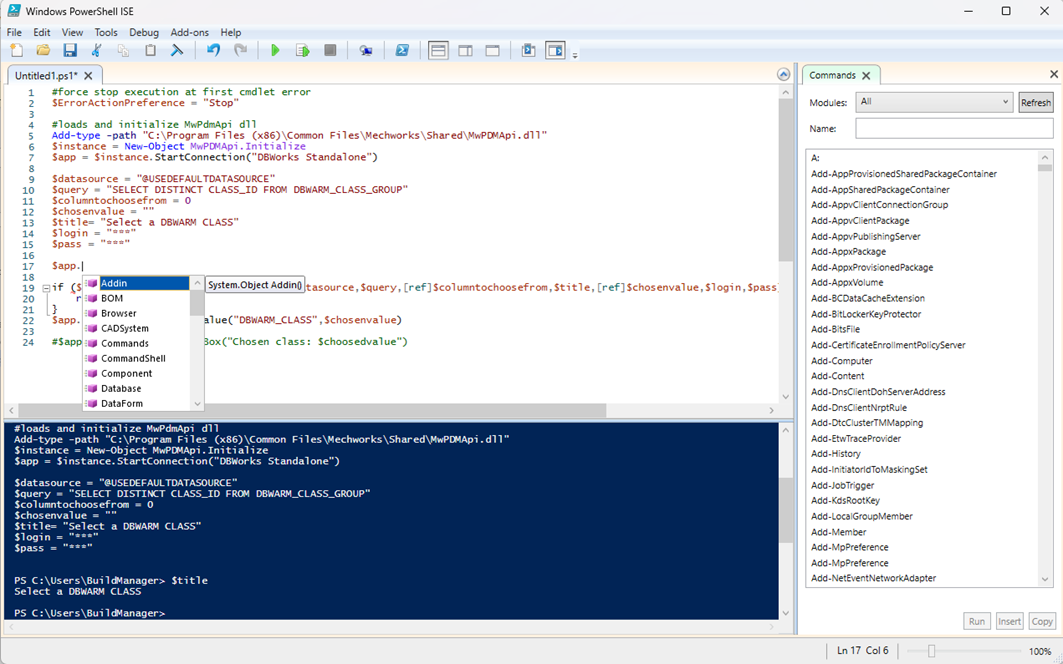Viewport: 1063px width, 664px height.
Task: Select Add-NetEventNetworkAdapter in the commands list
Action: (873, 579)
